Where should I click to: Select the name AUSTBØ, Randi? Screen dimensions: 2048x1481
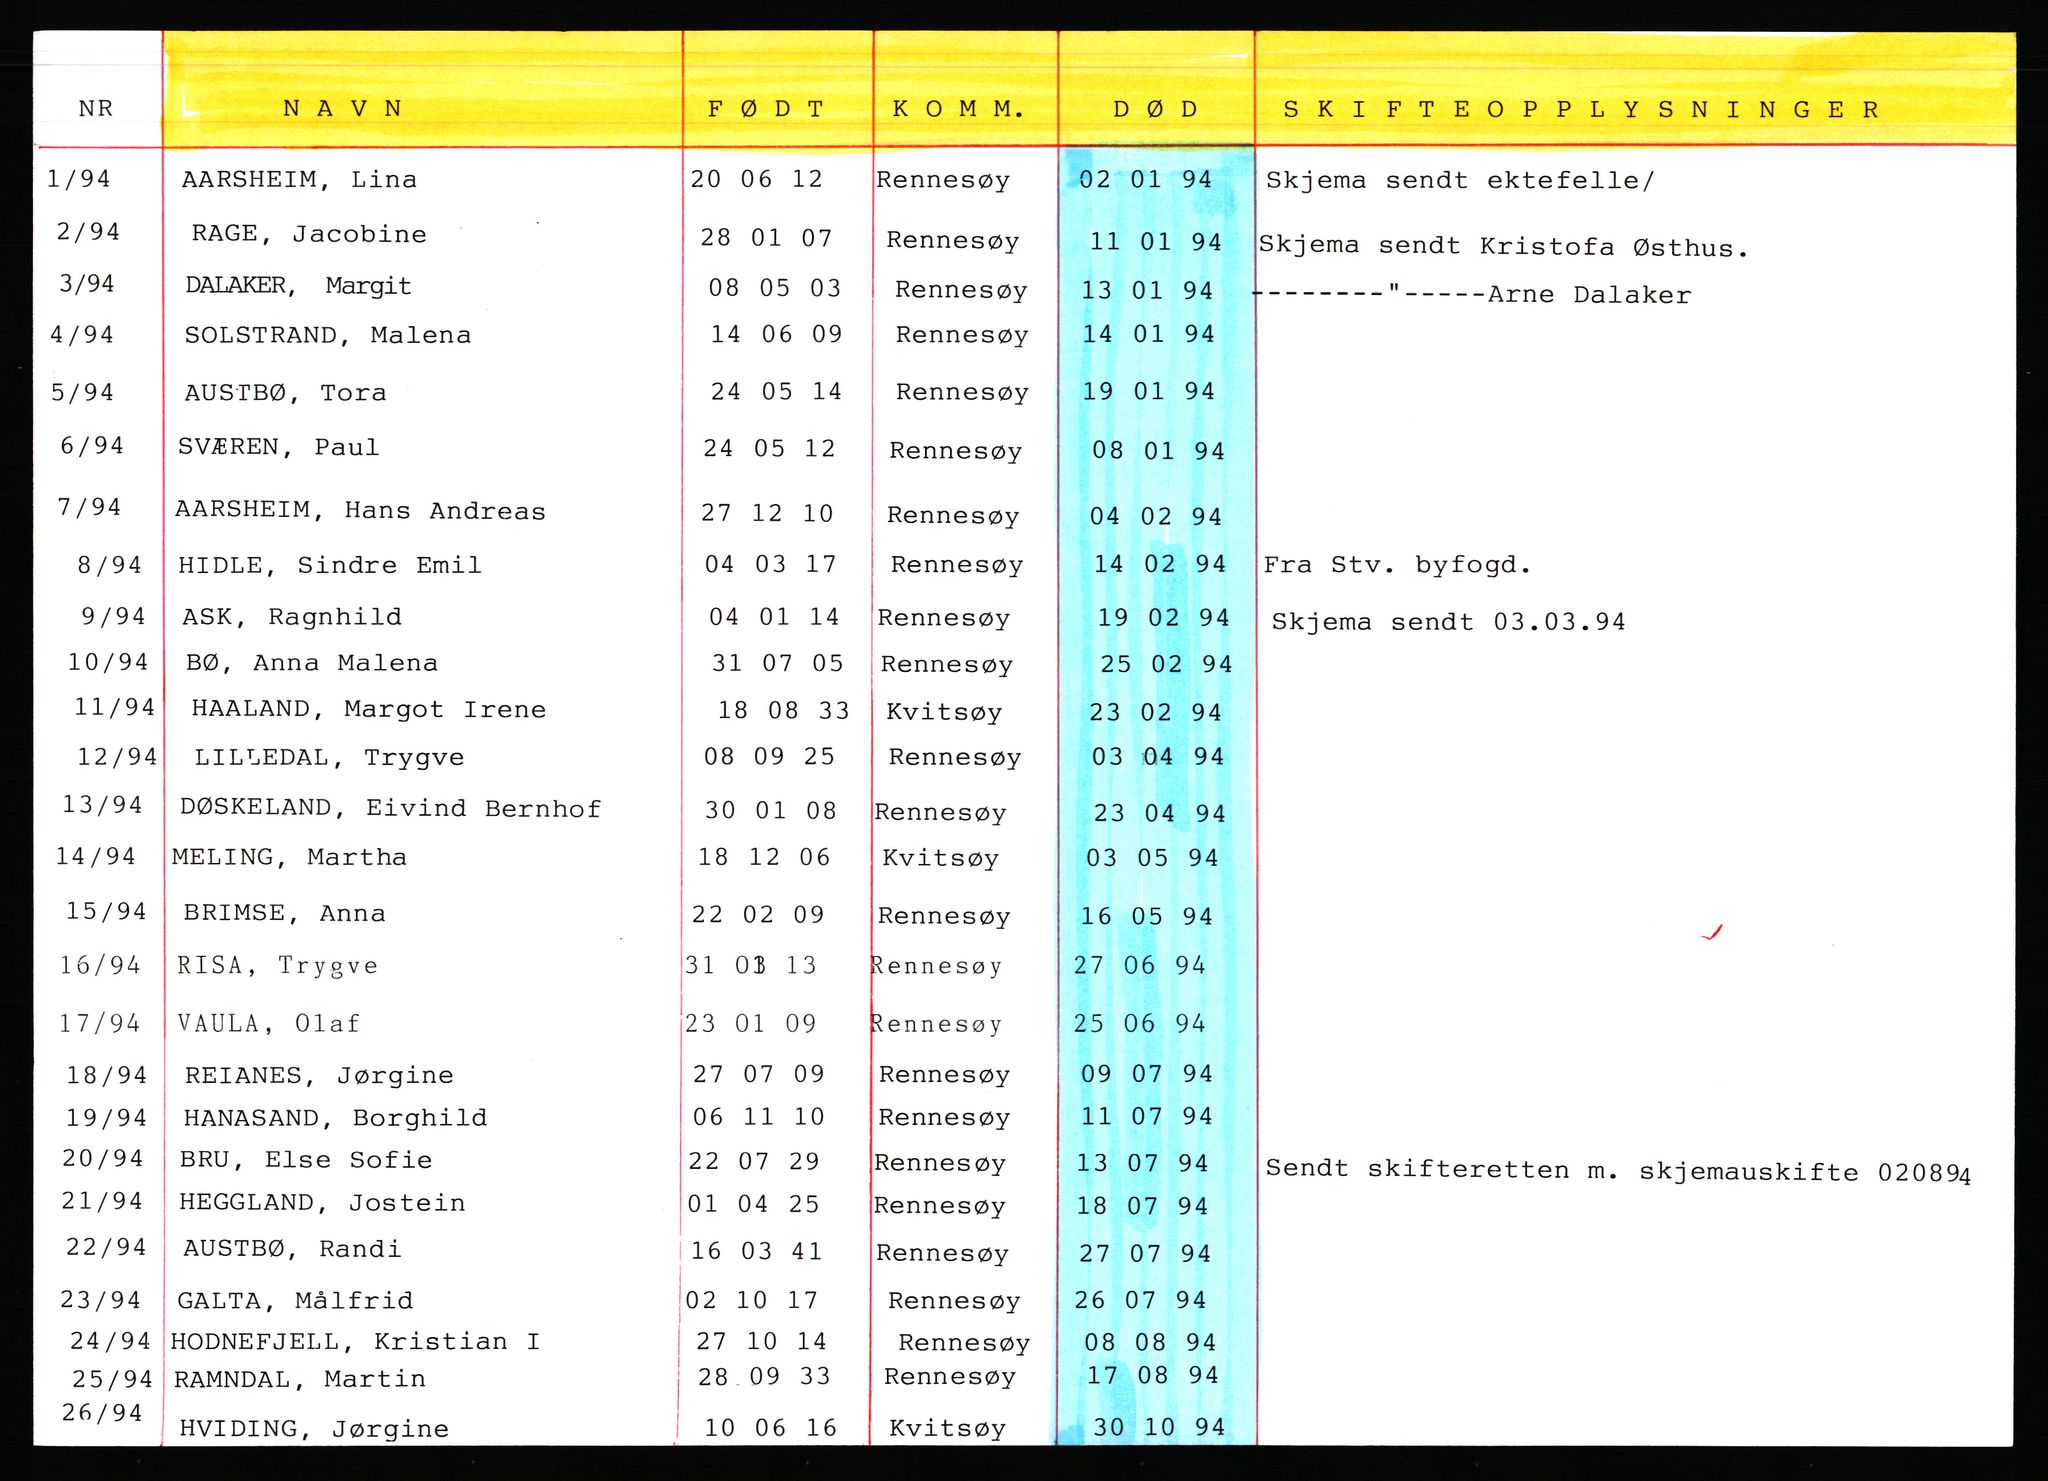point(292,1249)
